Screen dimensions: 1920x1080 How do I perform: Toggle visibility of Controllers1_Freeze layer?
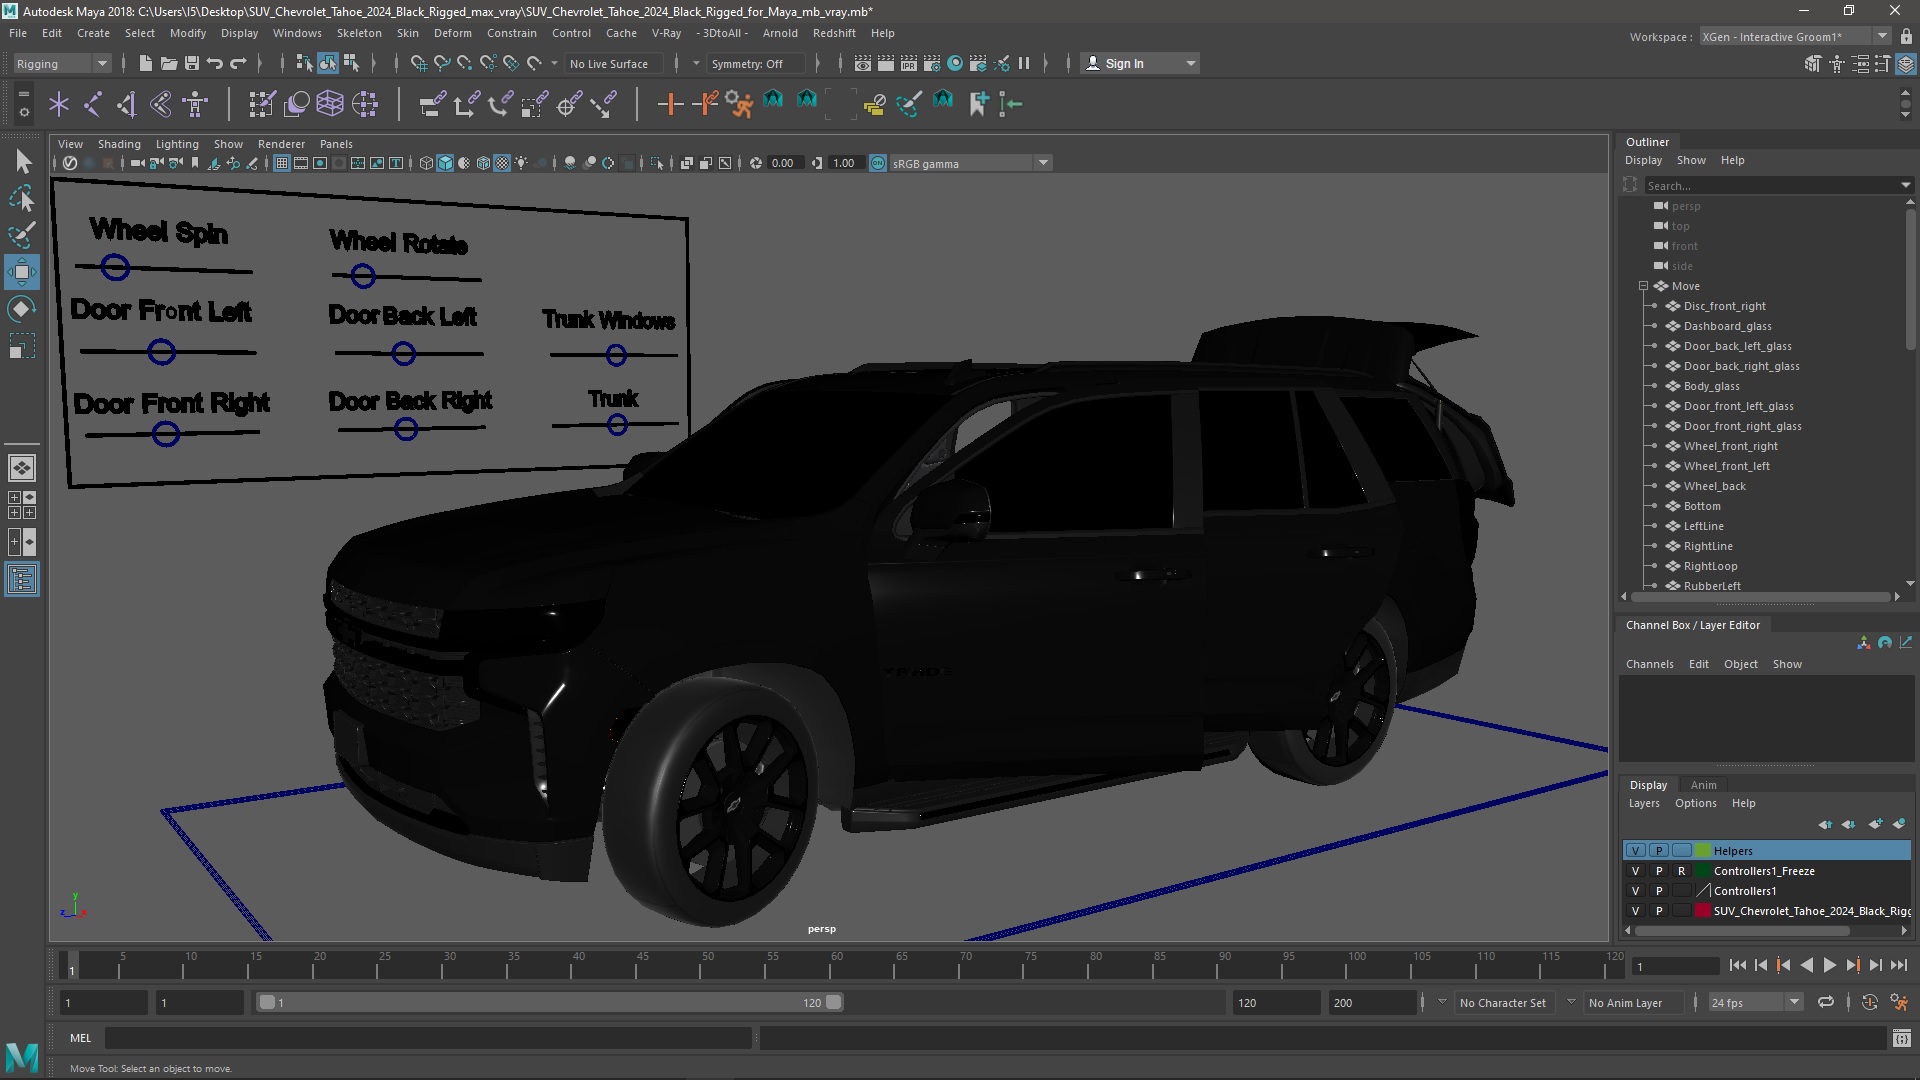[1635, 871]
